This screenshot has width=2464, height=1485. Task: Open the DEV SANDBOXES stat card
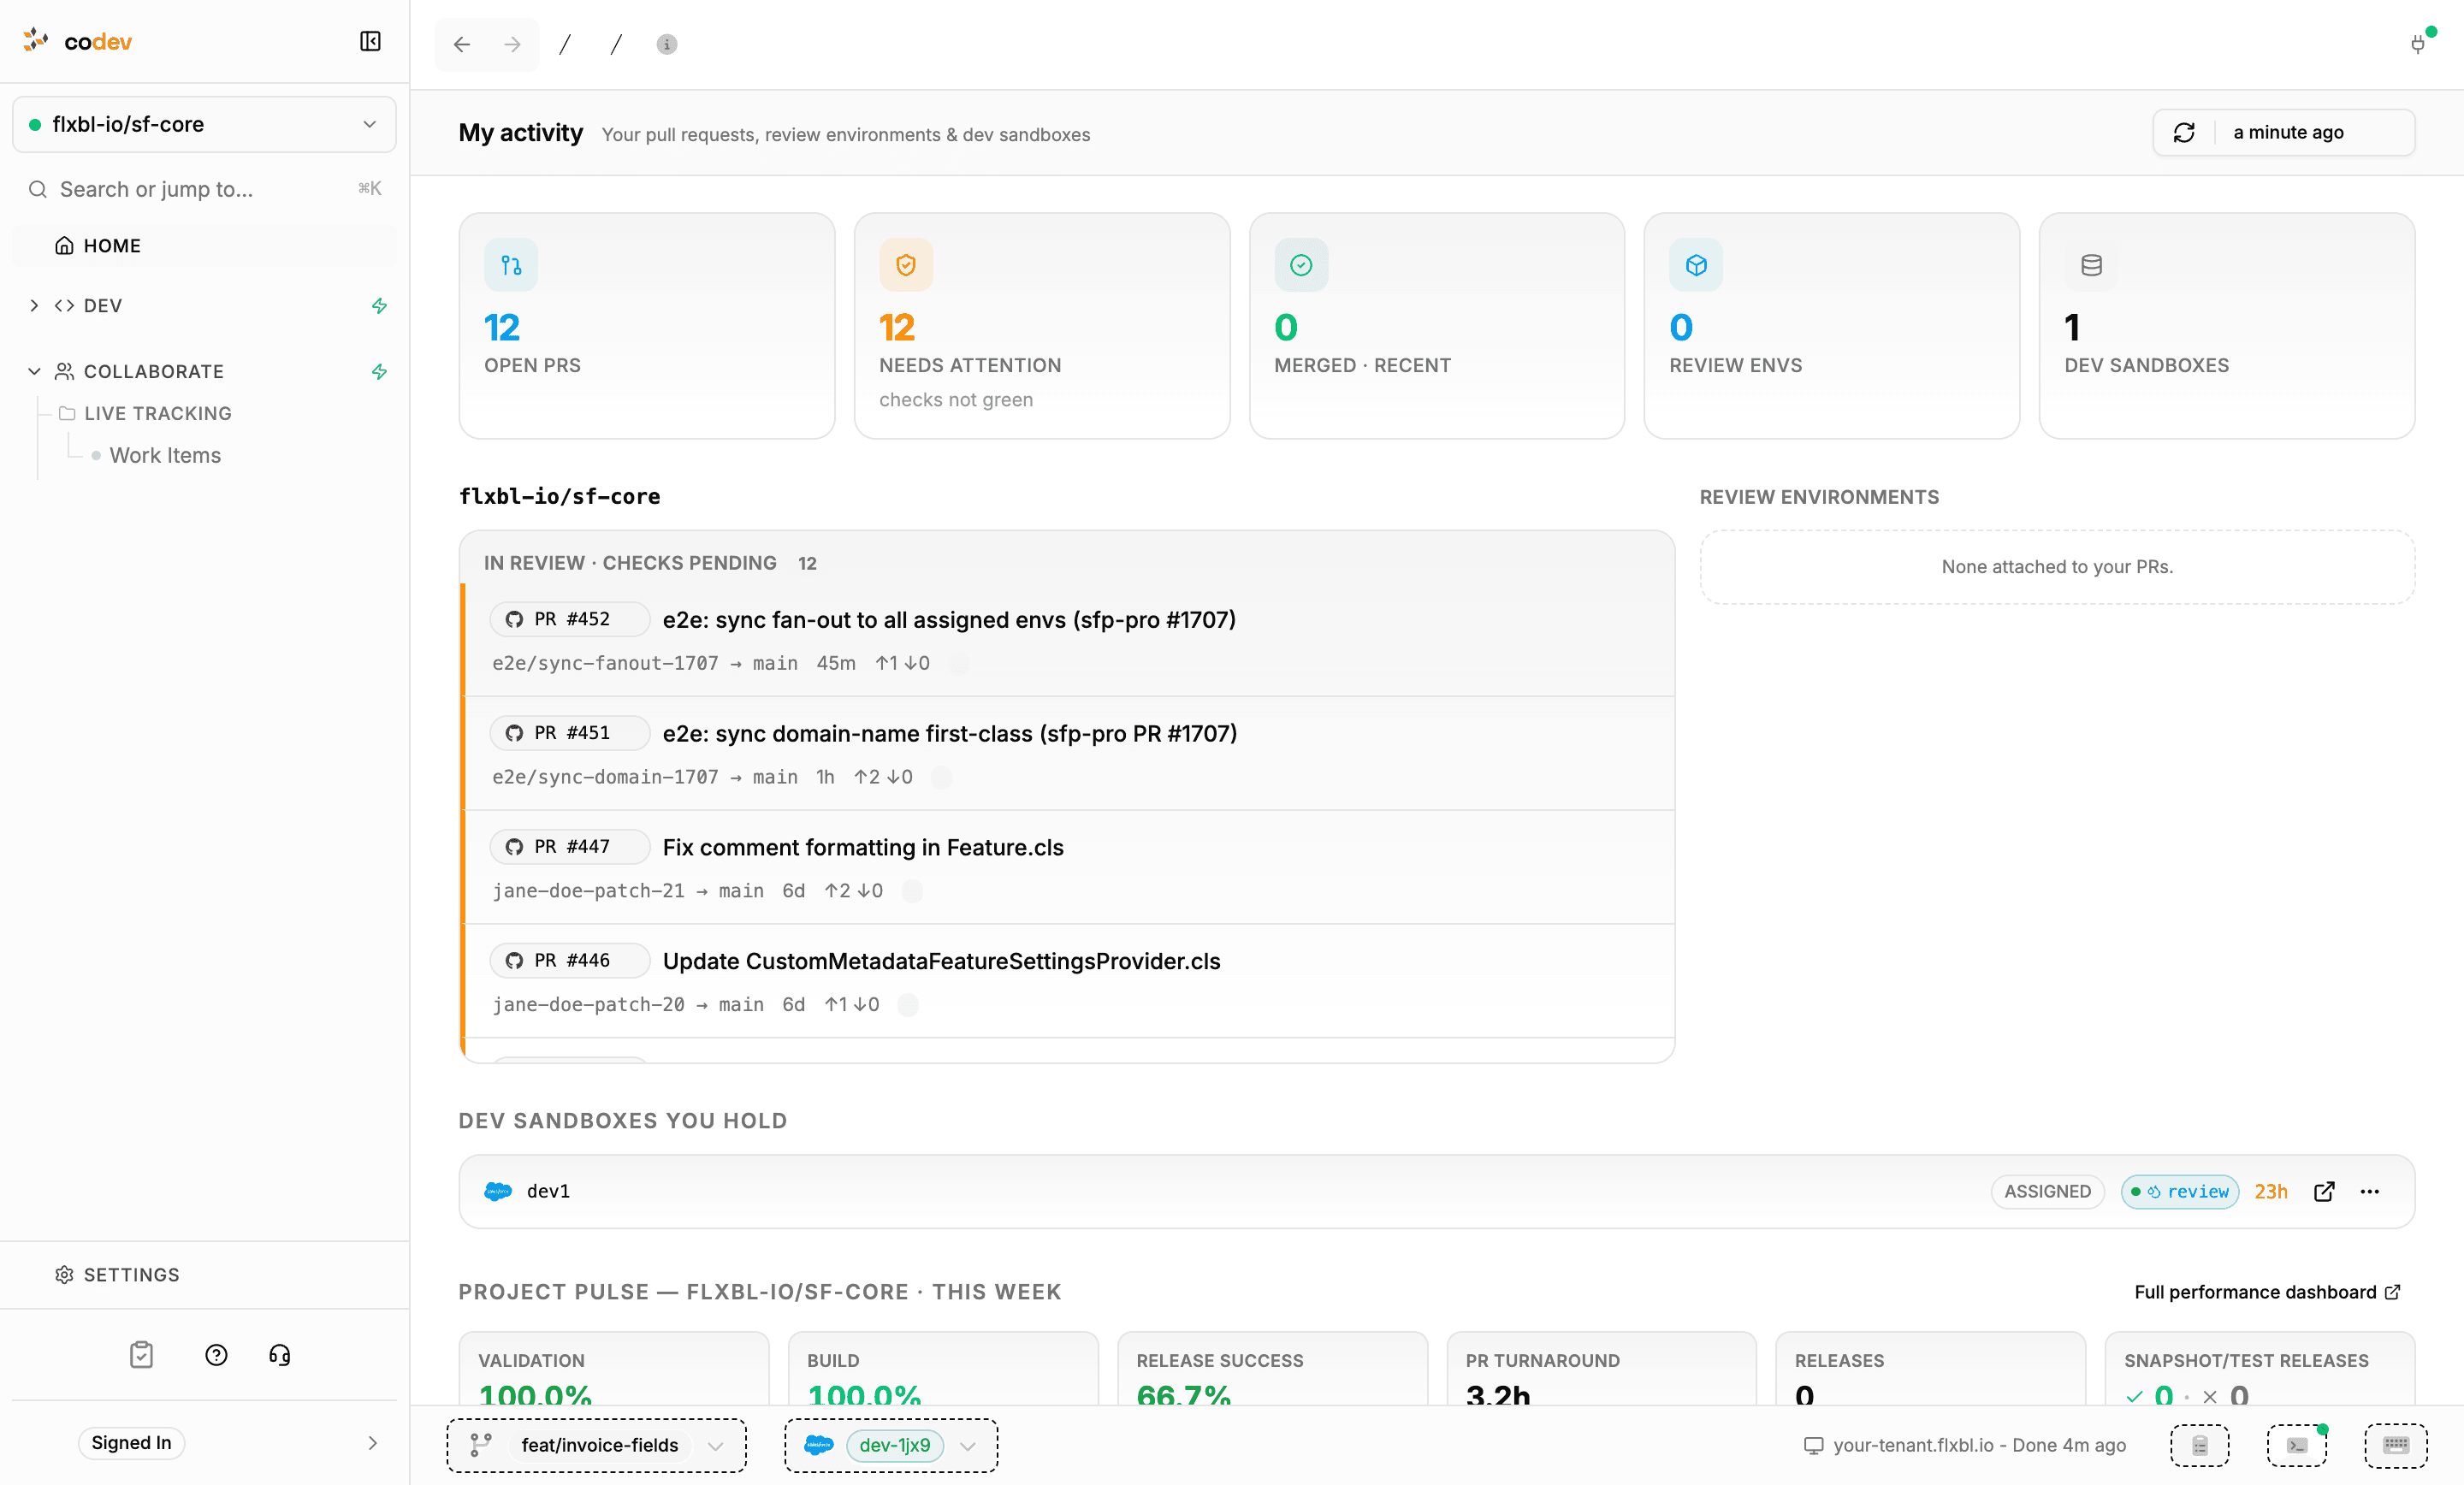tap(2227, 325)
